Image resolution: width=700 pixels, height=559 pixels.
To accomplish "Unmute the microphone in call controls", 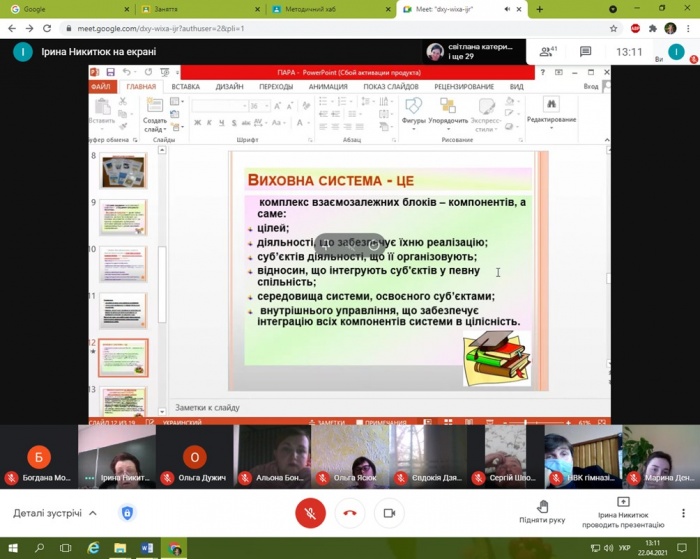I will 310,513.
